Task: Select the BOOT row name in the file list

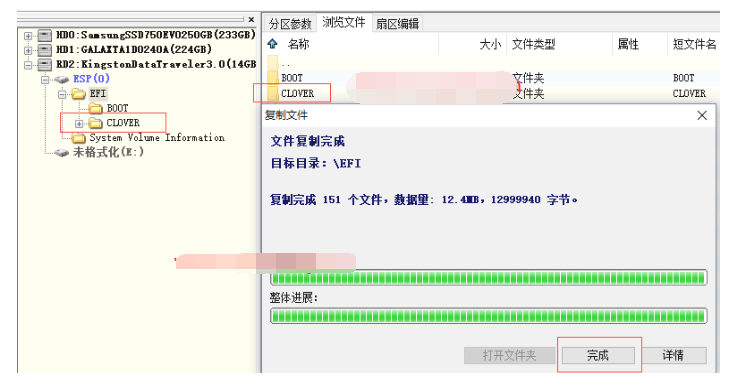Action: (x=292, y=78)
